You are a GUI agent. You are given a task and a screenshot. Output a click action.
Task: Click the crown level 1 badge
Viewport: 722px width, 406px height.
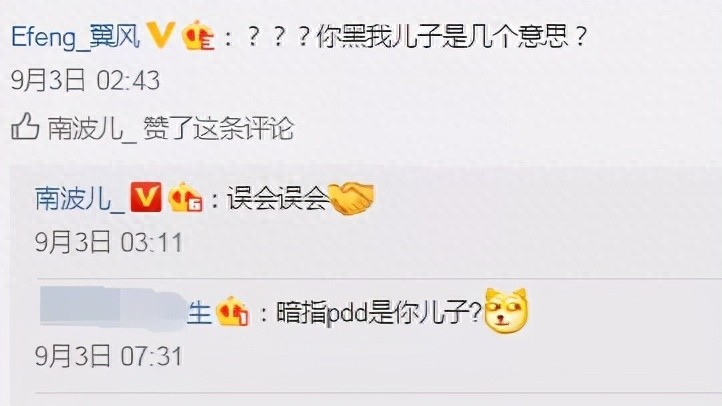[233, 312]
